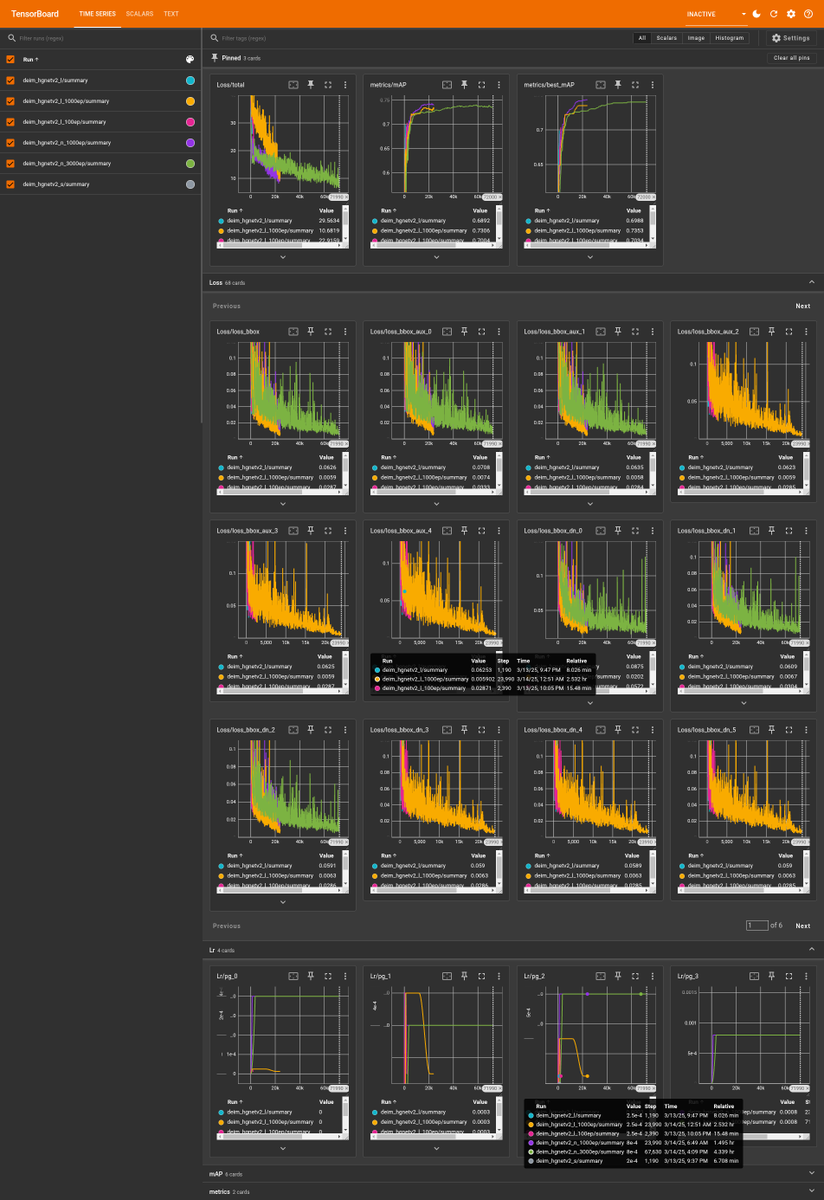The image size is (824, 1200).
Task: Expand metrics/best_mAP card to full size
Action: point(635,84)
